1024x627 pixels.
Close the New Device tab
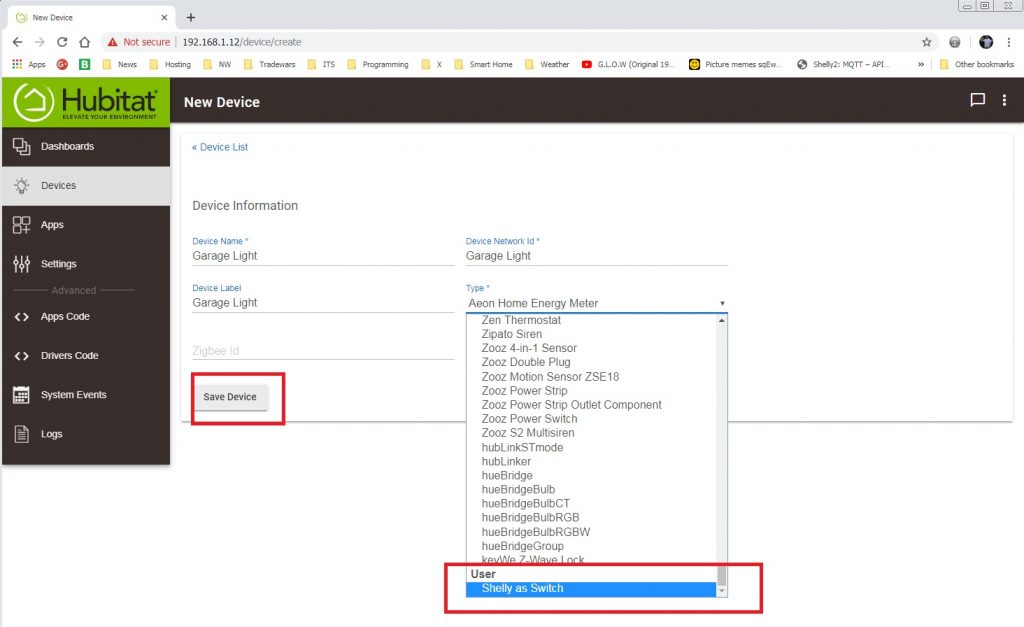[x=164, y=18]
